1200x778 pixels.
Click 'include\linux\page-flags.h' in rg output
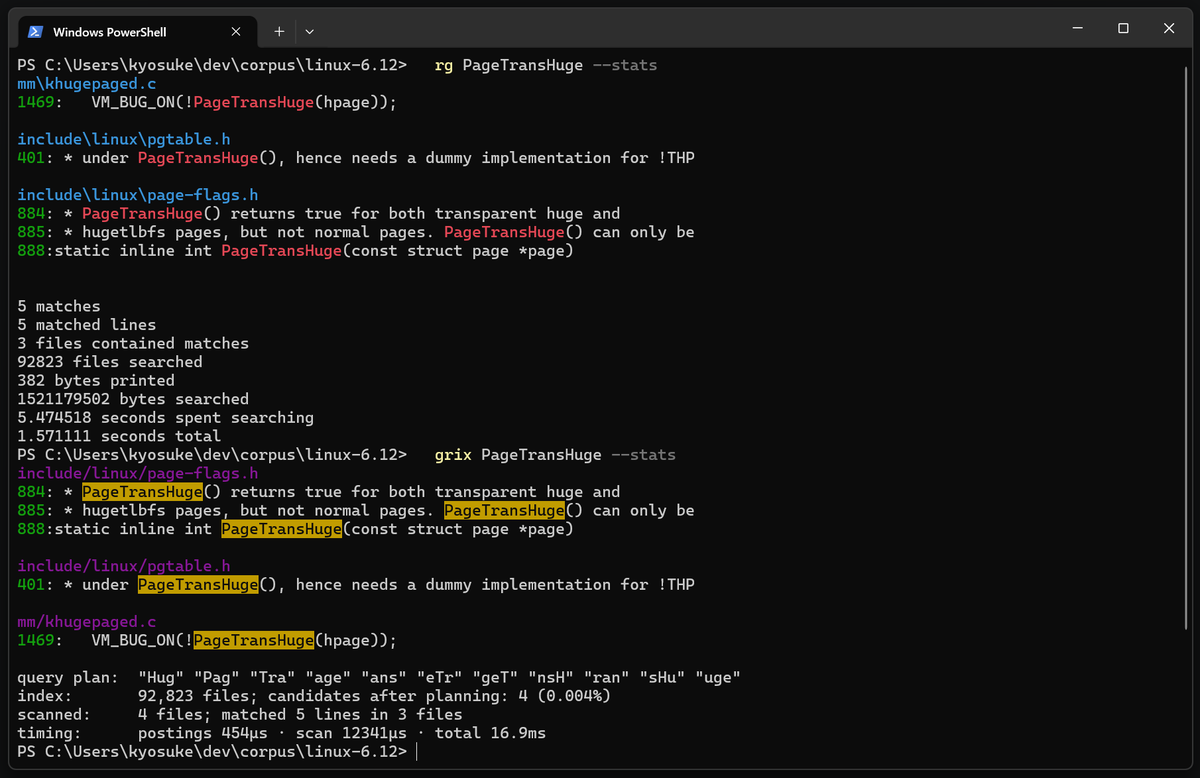click(138, 195)
